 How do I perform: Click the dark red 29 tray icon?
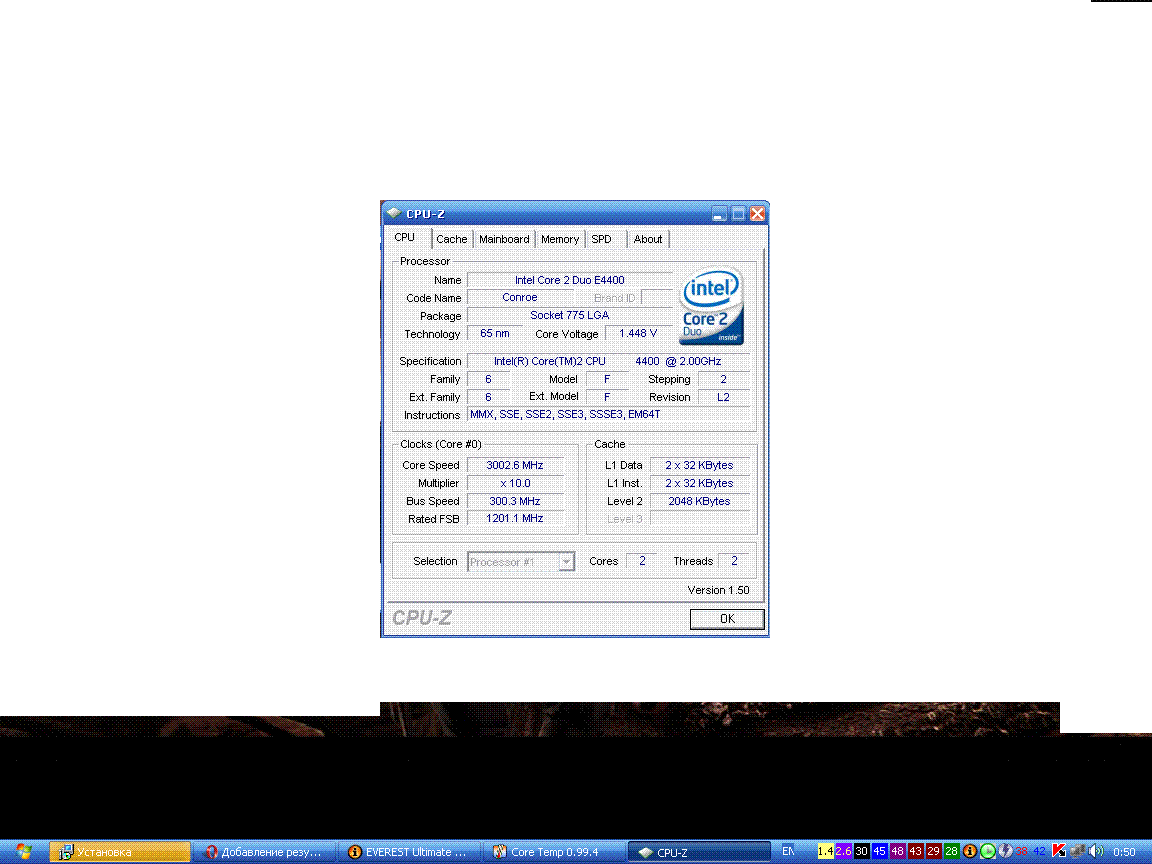(x=934, y=852)
